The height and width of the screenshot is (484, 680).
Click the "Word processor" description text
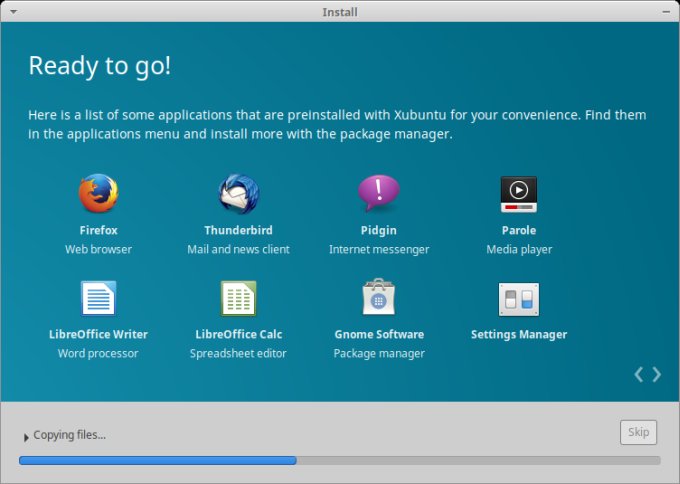click(x=98, y=353)
